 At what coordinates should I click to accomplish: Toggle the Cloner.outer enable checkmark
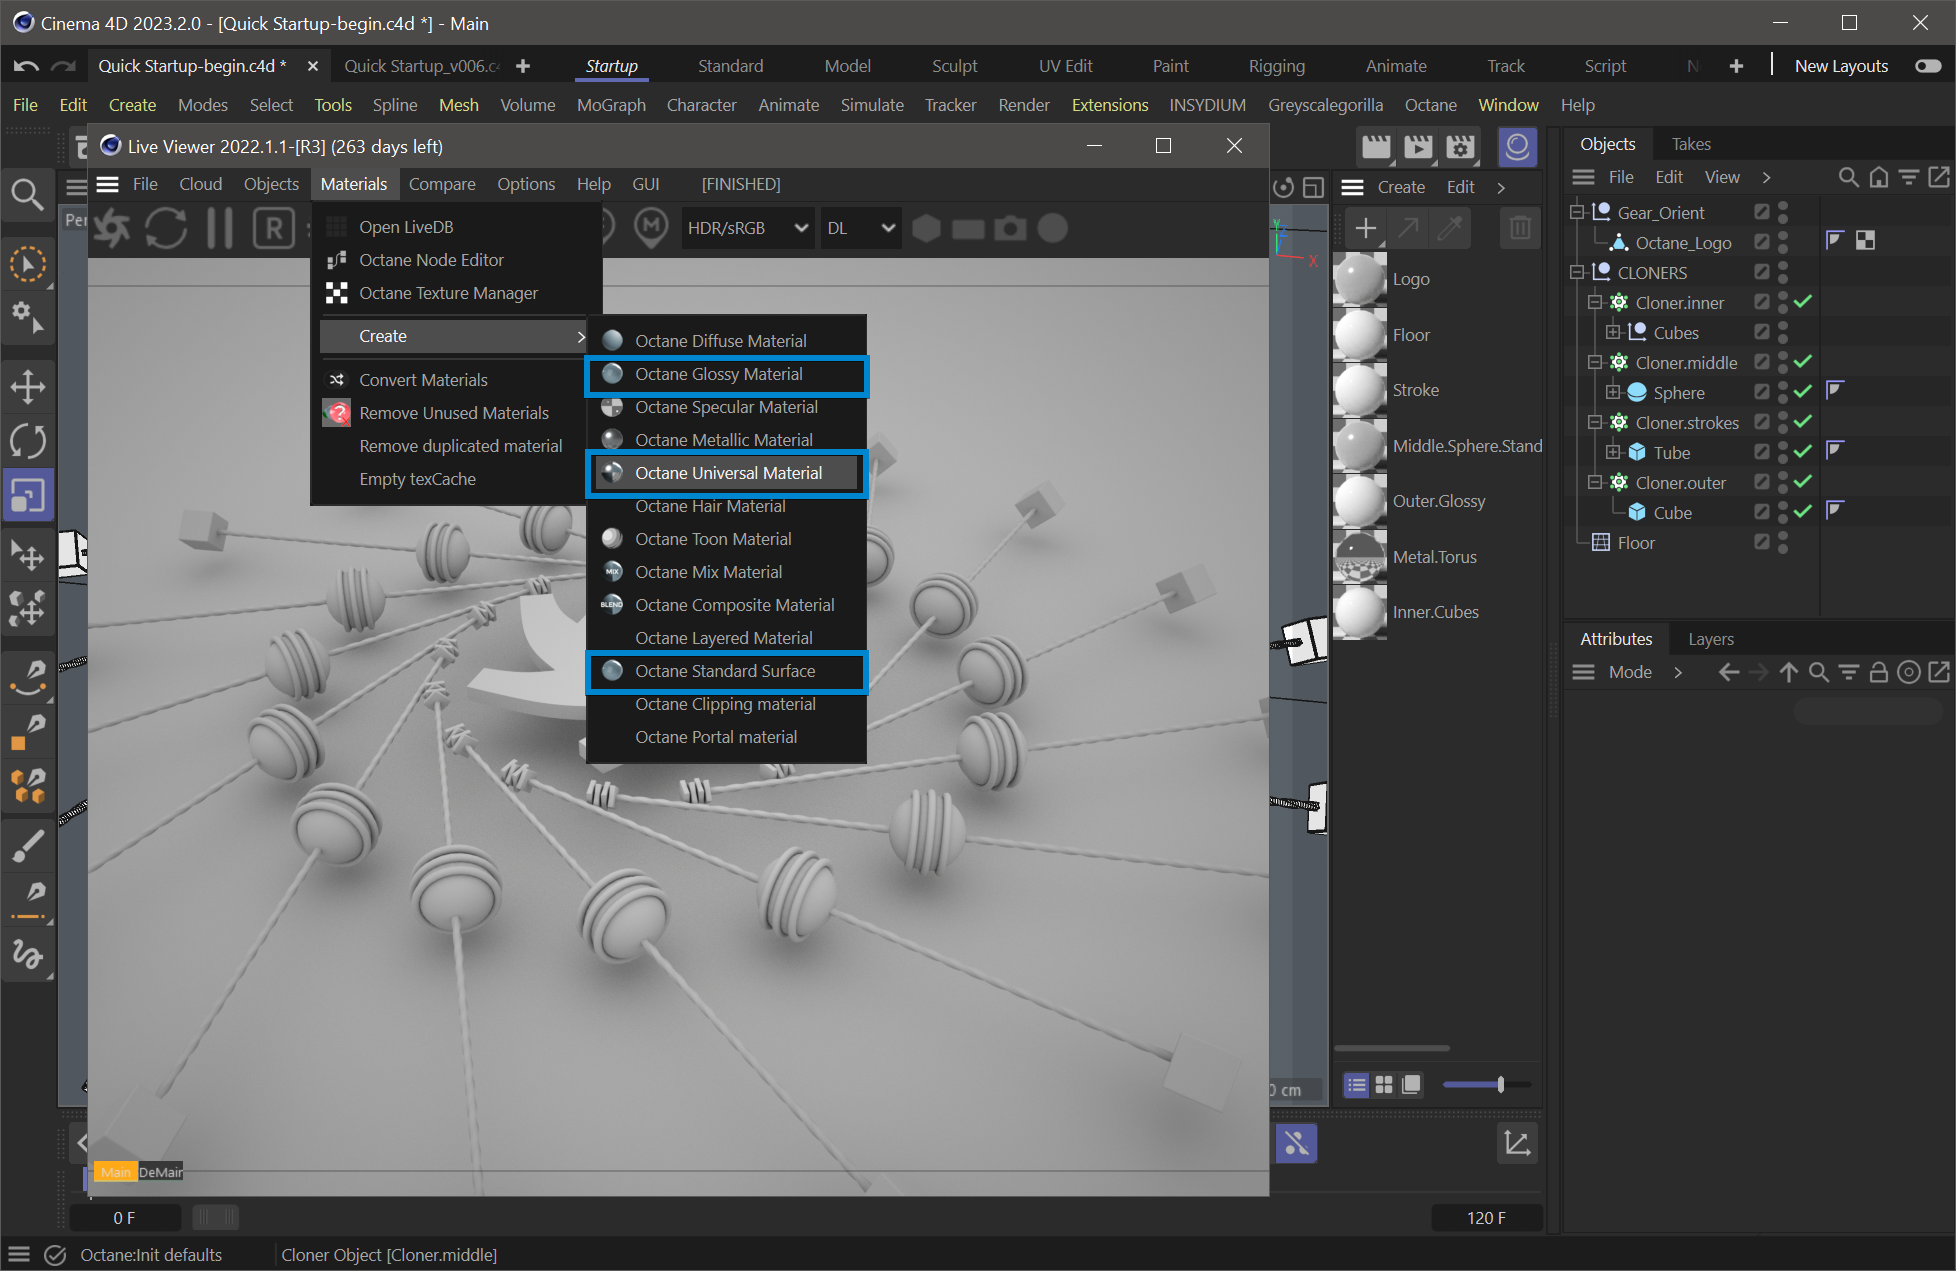1803,482
